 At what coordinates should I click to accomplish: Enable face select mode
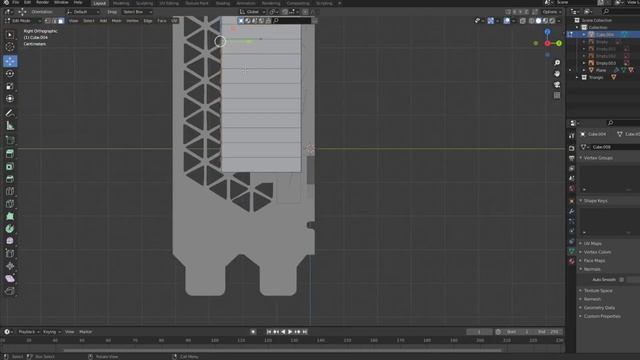[x=61, y=21]
